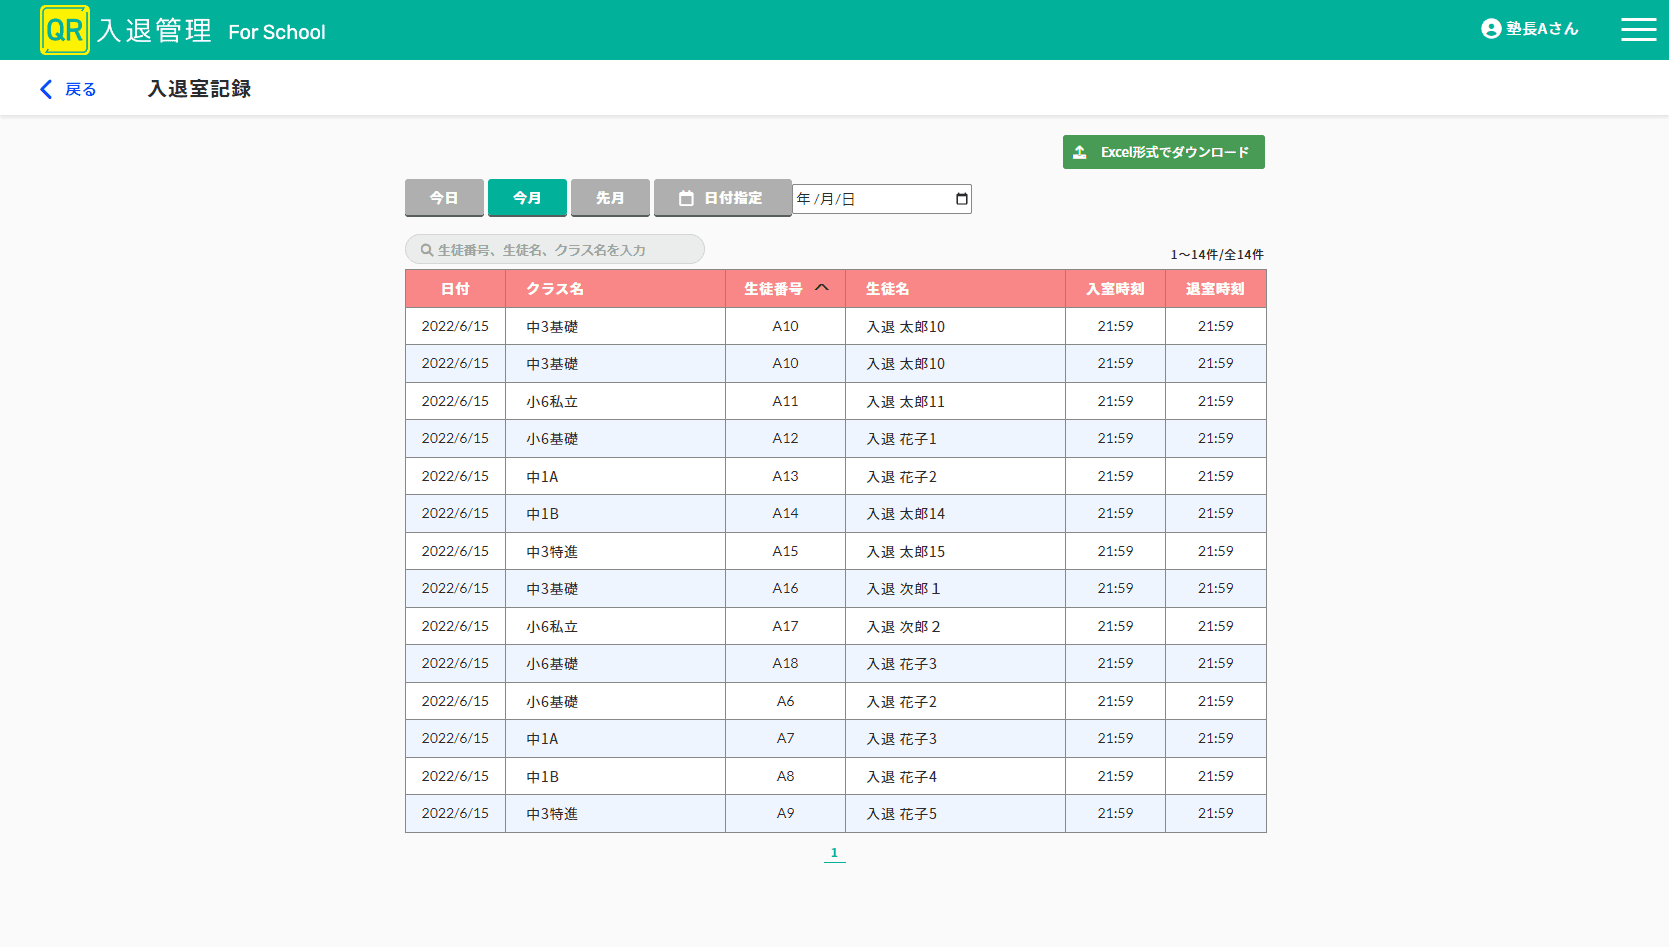Toggle sort arrow beside 生徒番号
The image size is (1669, 947).
point(822,288)
